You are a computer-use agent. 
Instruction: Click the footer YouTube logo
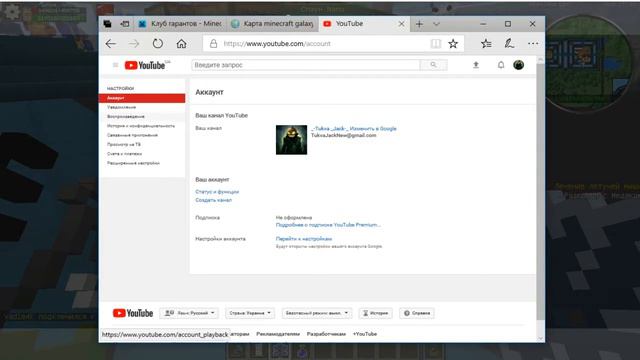(133, 313)
